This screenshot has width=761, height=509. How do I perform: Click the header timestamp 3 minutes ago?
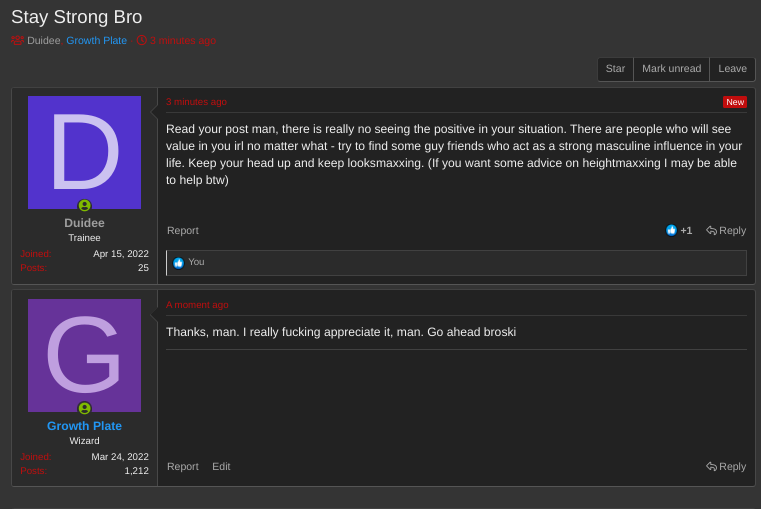182,40
